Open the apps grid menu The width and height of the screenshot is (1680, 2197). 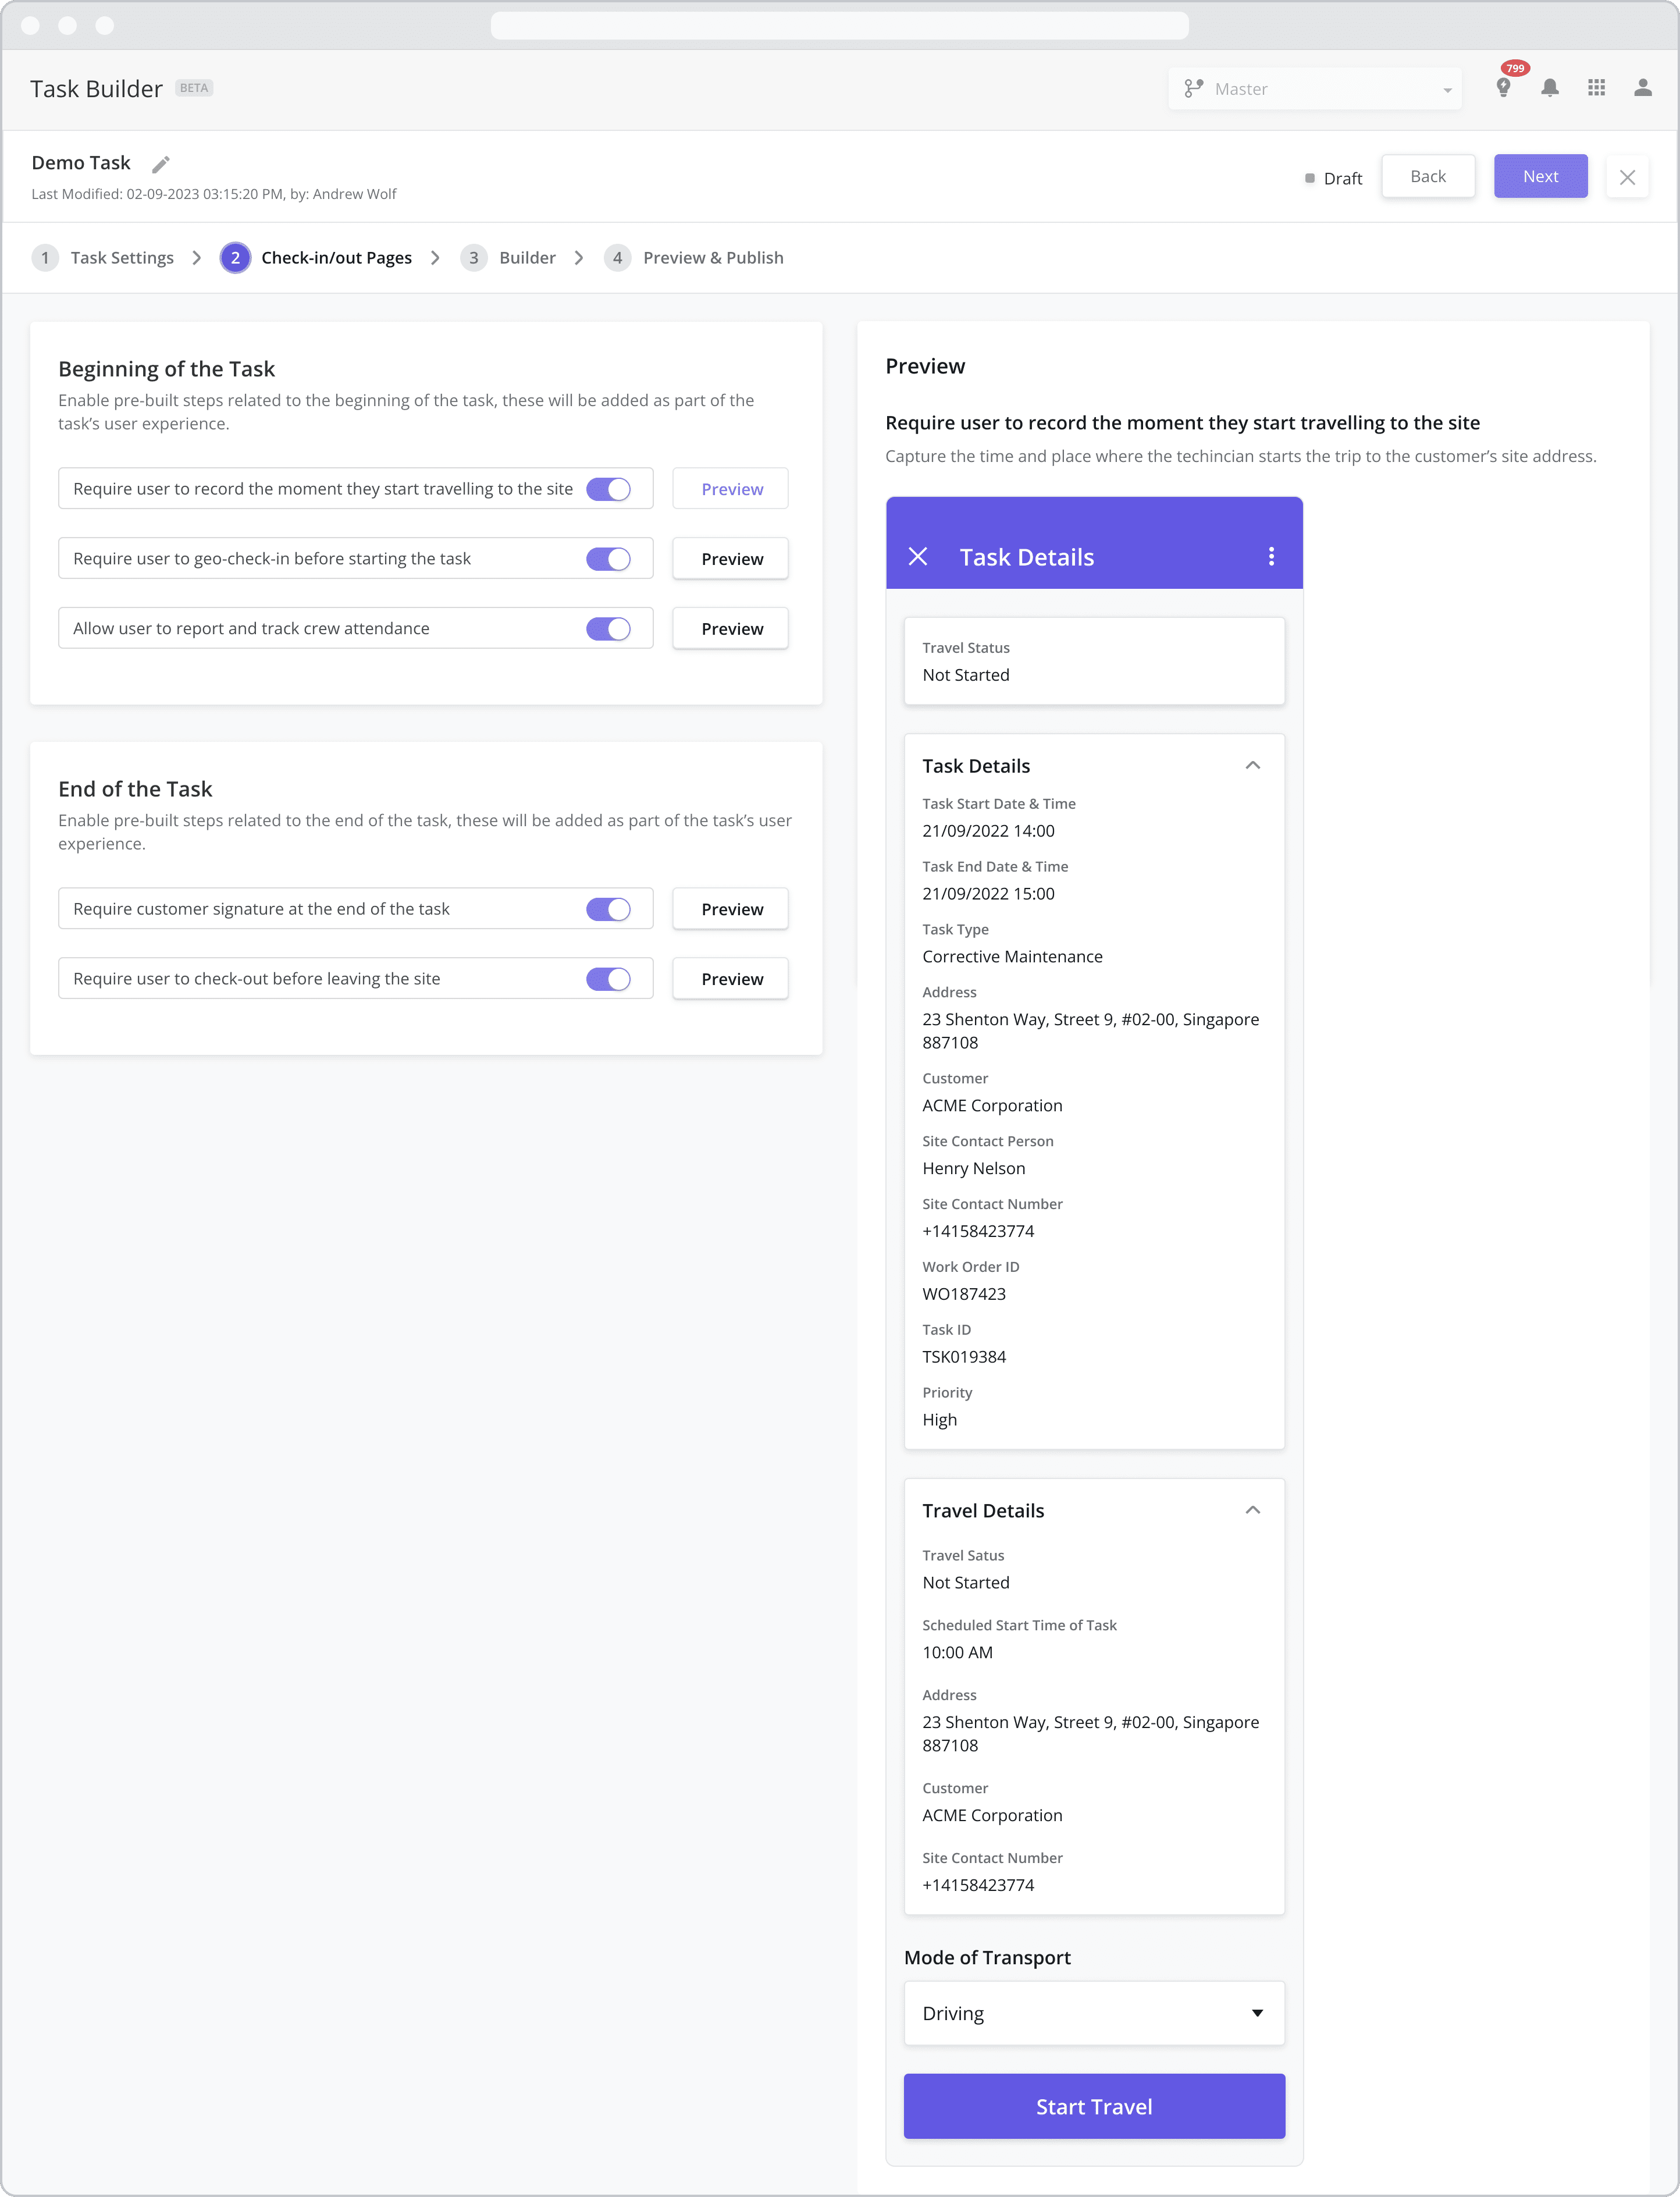(1597, 88)
